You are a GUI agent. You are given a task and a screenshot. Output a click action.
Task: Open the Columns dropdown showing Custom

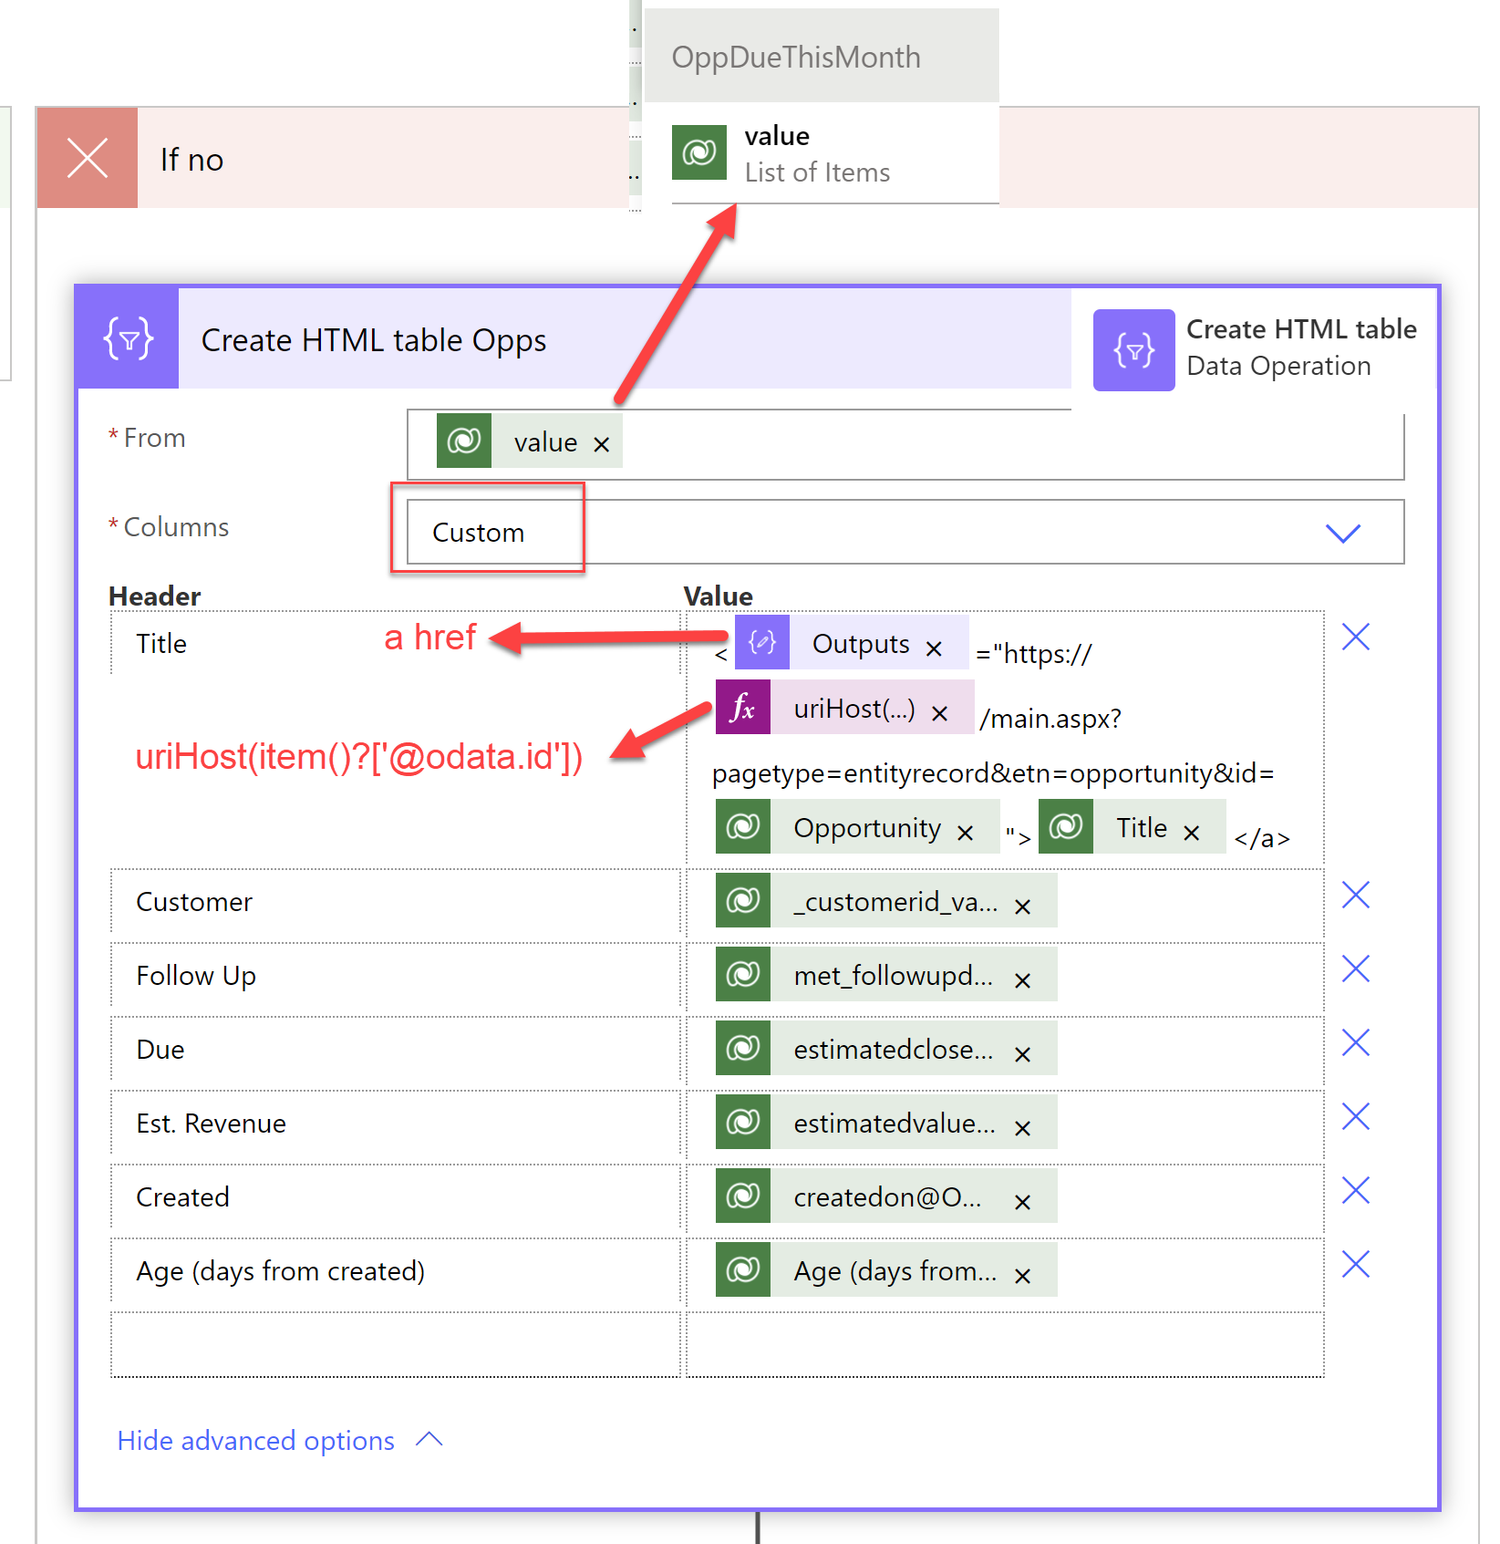[1343, 532]
